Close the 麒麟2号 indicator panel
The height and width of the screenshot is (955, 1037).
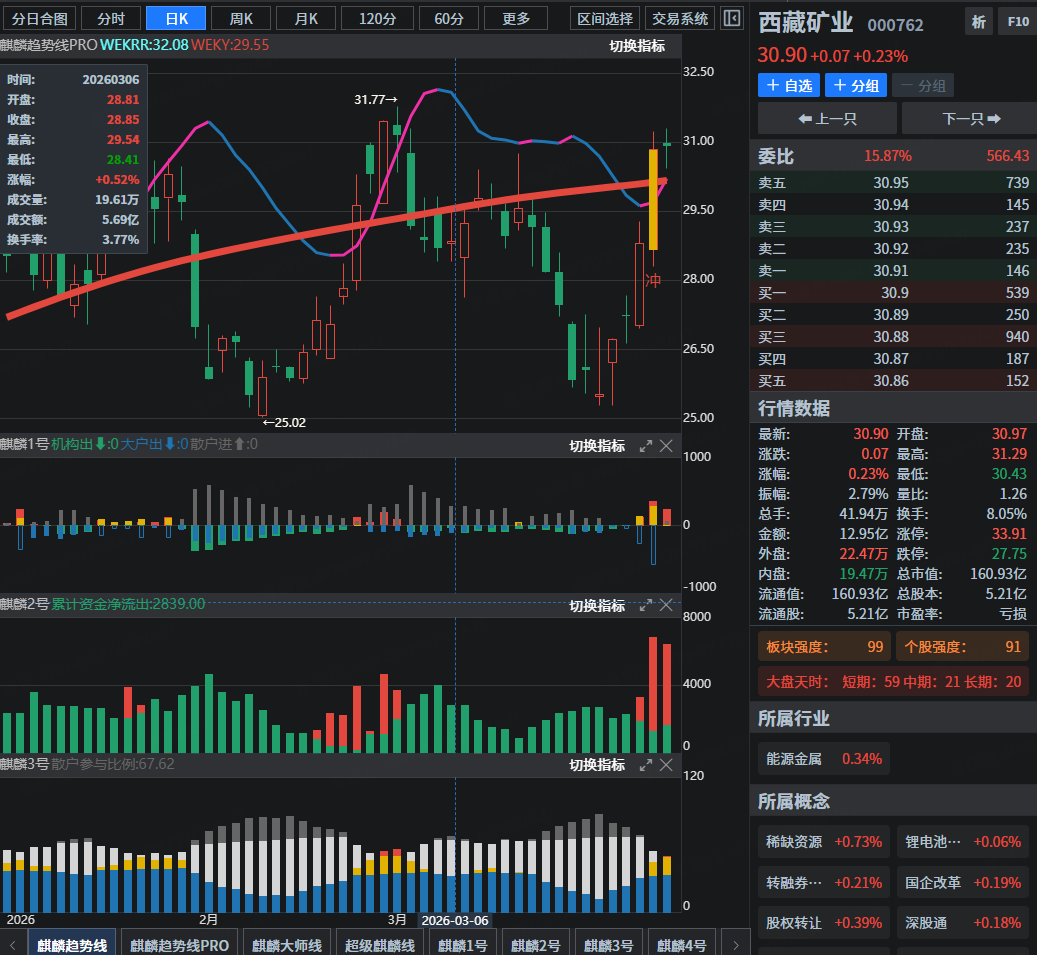click(667, 605)
